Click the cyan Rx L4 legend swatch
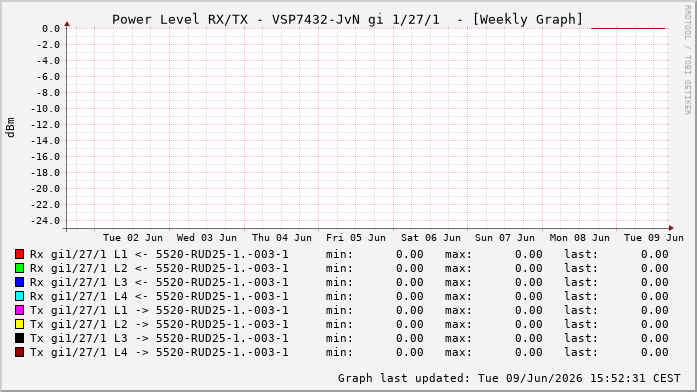This screenshot has width=697, height=392. tap(19, 296)
